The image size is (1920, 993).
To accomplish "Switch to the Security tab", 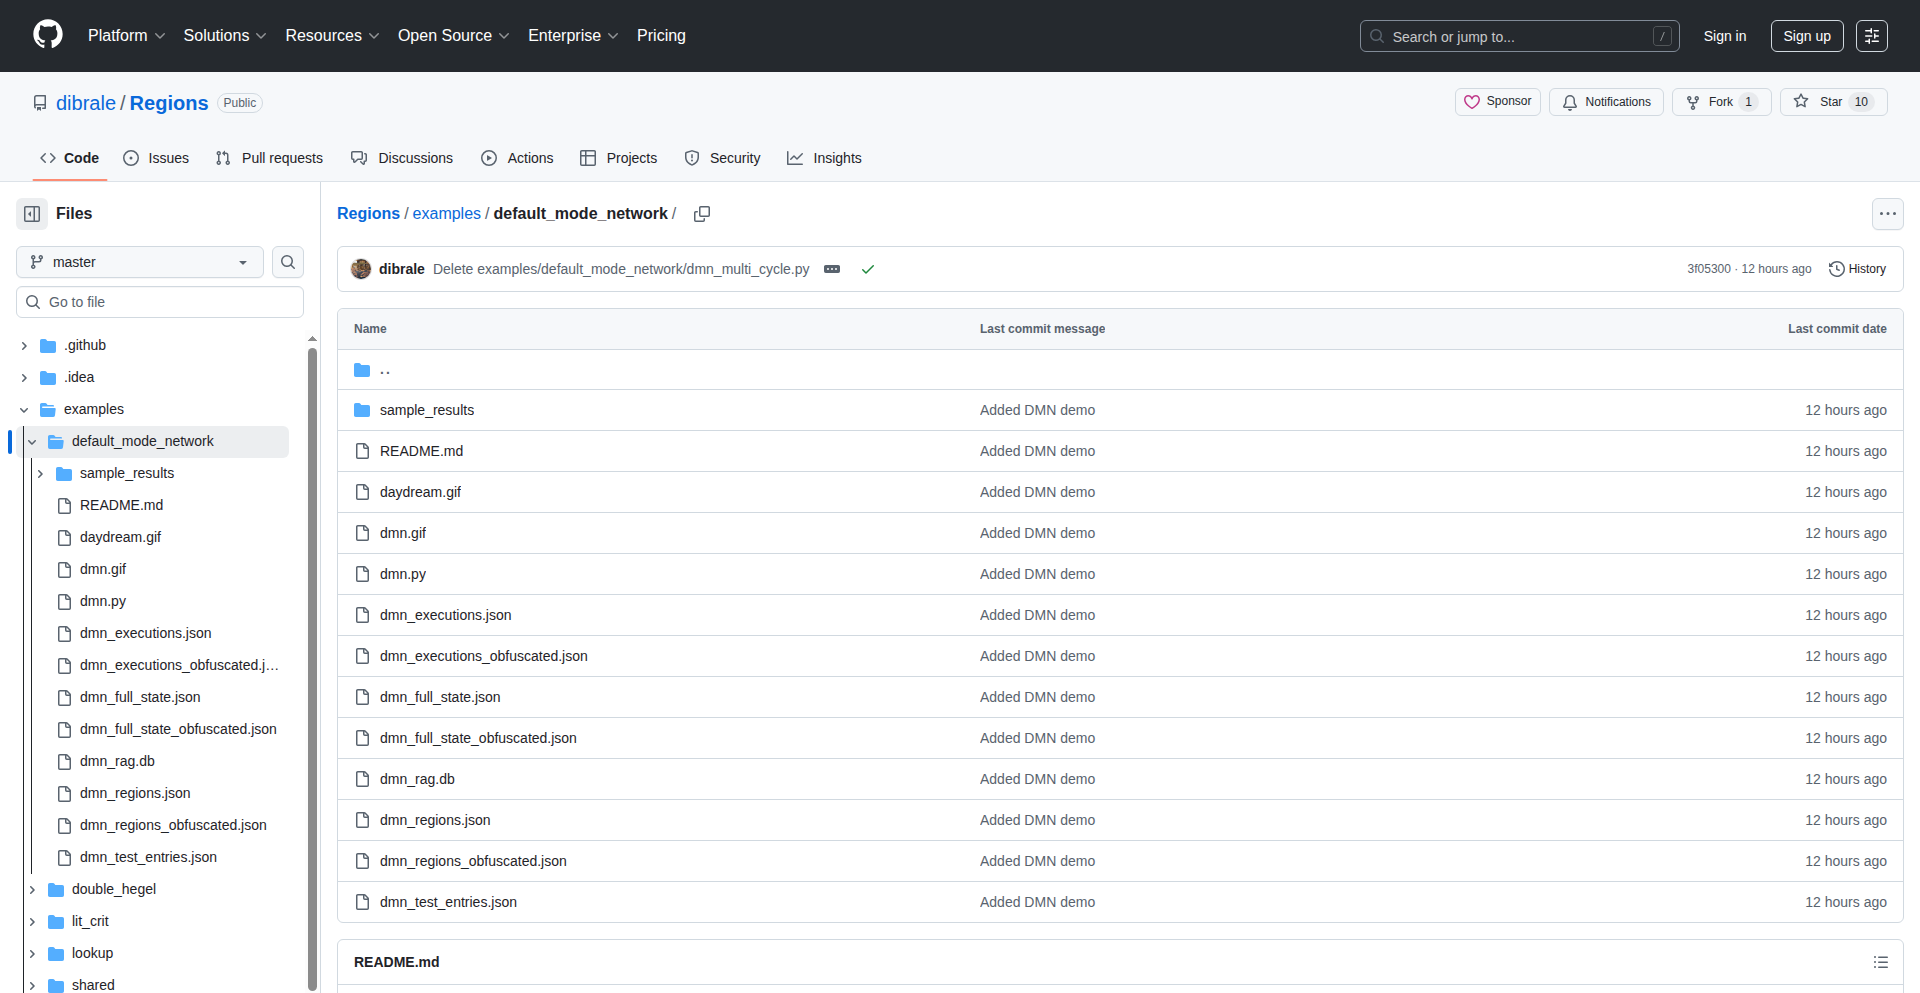I will tap(722, 158).
